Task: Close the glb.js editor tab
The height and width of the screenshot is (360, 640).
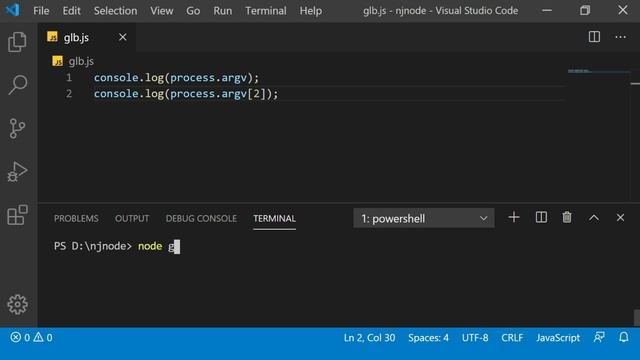Action: [x=122, y=37]
